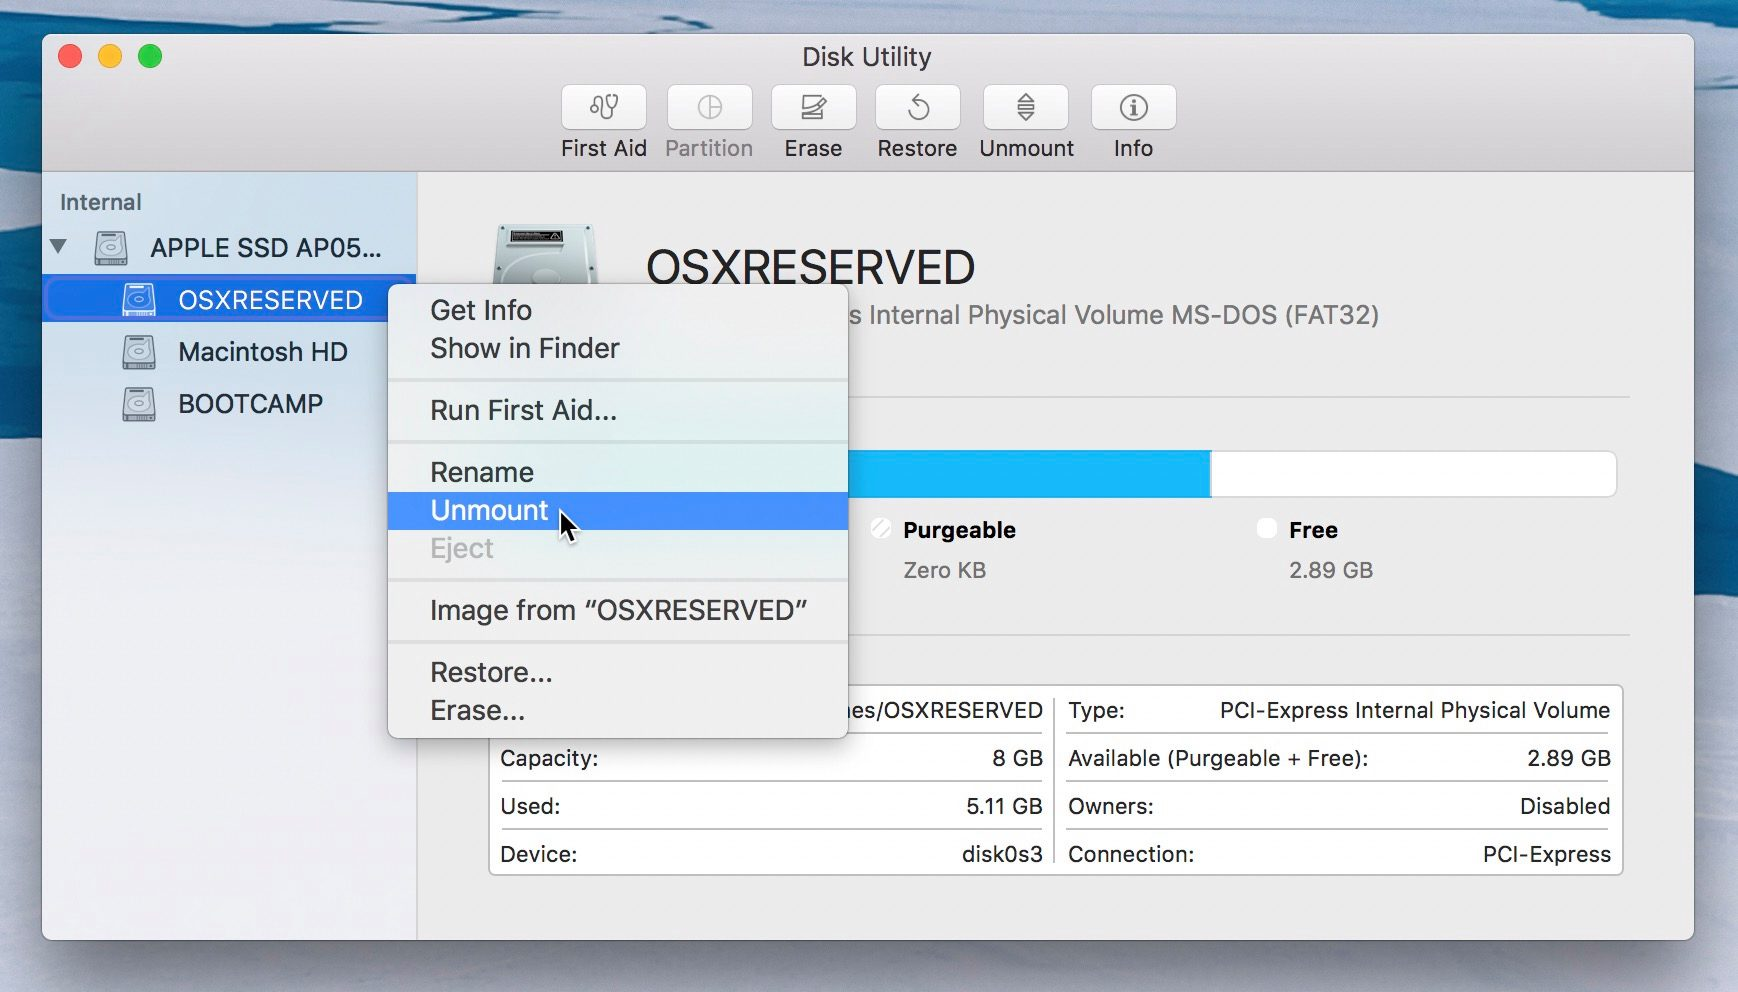The width and height of the screenshot is (1738, 992).
Task: Click the First Aid toolbar icon
Action: (604, 107)
